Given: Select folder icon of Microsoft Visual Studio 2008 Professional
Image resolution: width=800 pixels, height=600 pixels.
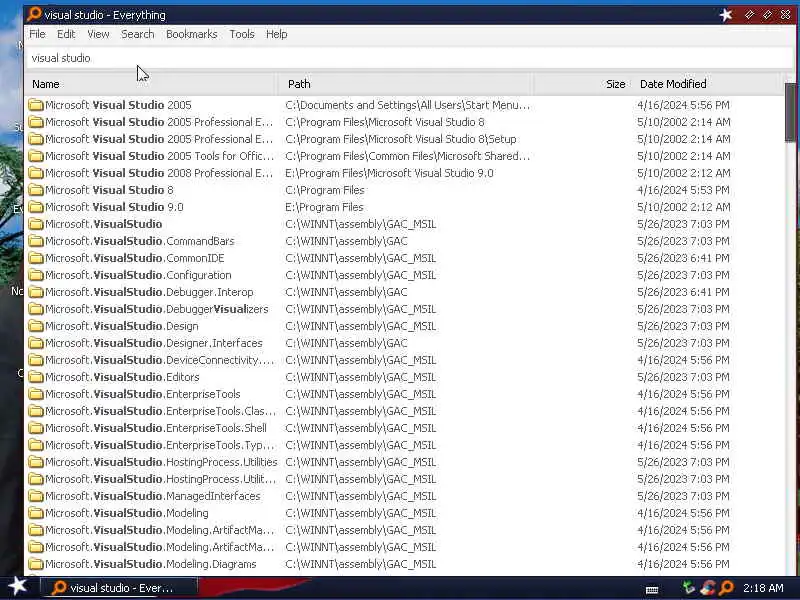Looking at the screenshot, I should pyautogui.click(x=36, y=173).
